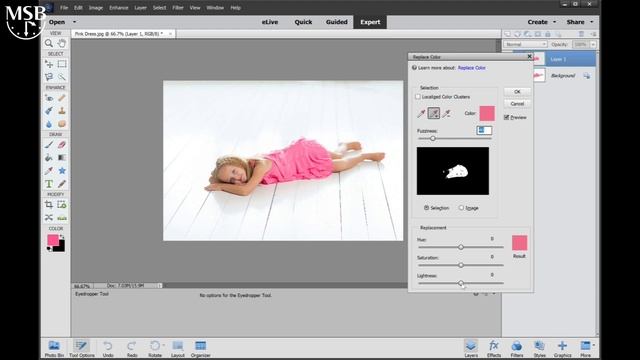Viewport: 640px width, 360px height.
Task: Select the Hand tool
Action: click(x=62, y=43)
